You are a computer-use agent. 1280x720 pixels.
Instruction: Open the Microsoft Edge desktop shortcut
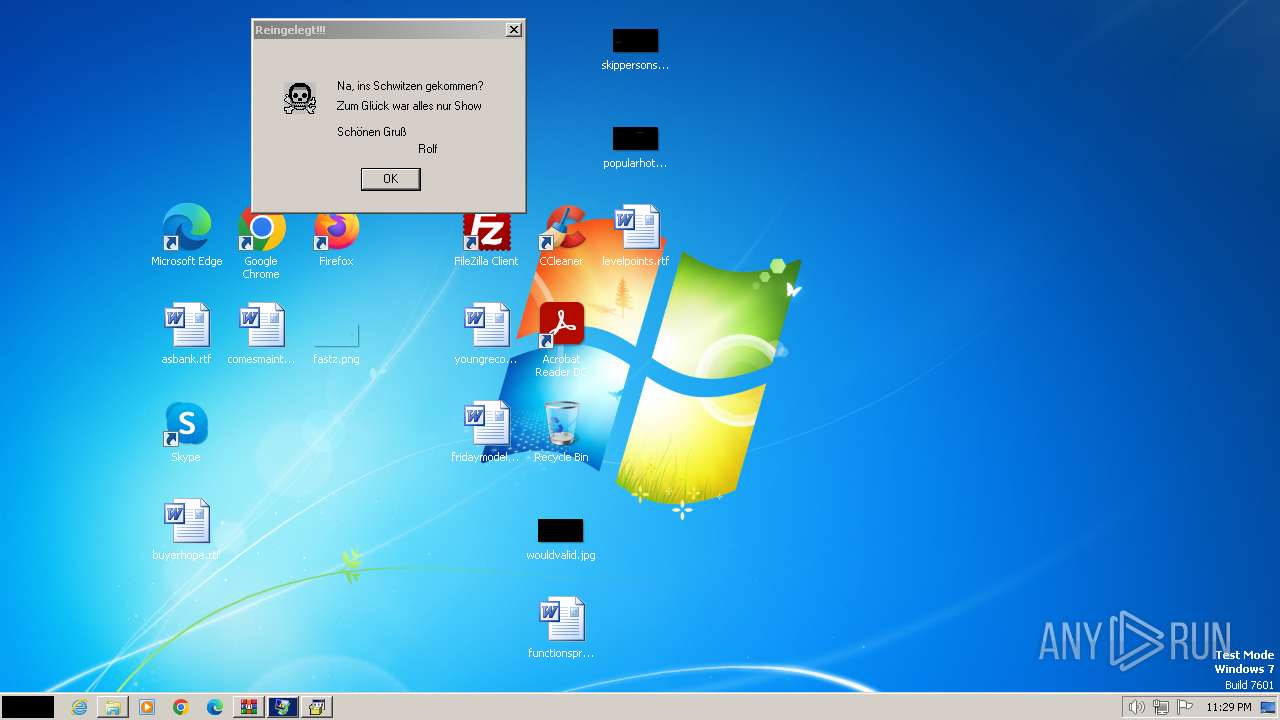pos(187,237)
